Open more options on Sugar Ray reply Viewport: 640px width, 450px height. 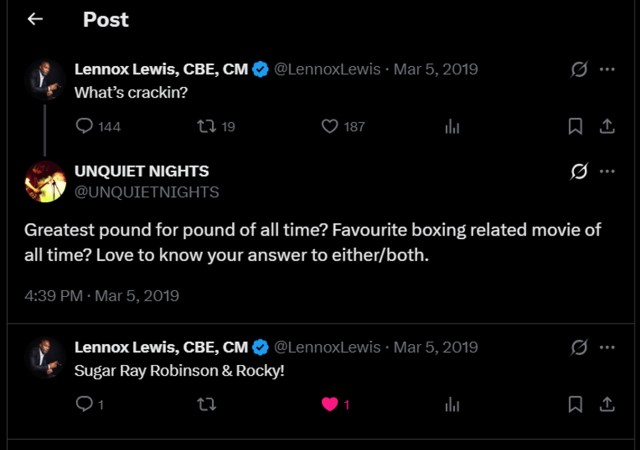coord(607,347)
